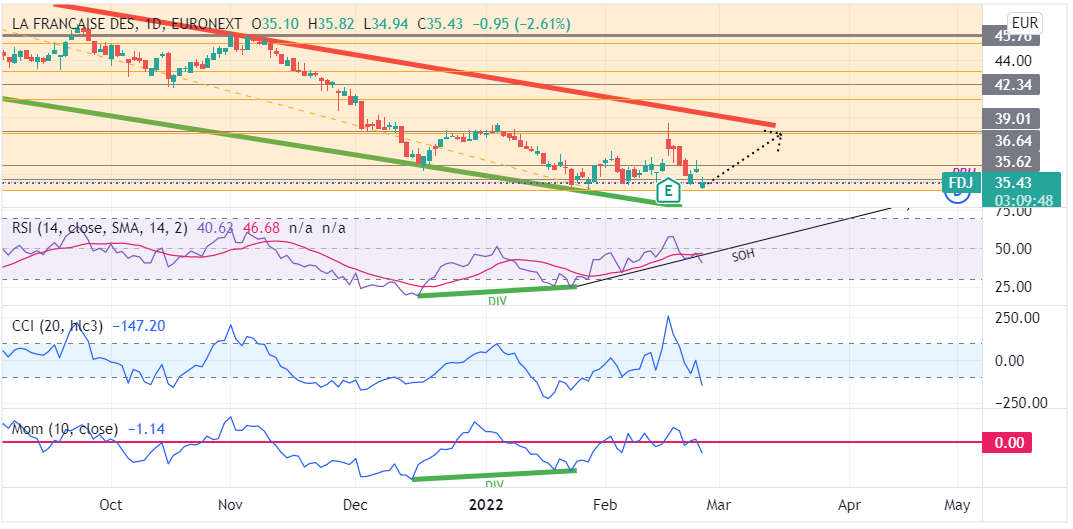Click the 45.76 price level label
The width and height of the screenshot is (1073, 529).
tap(1011, 36)
